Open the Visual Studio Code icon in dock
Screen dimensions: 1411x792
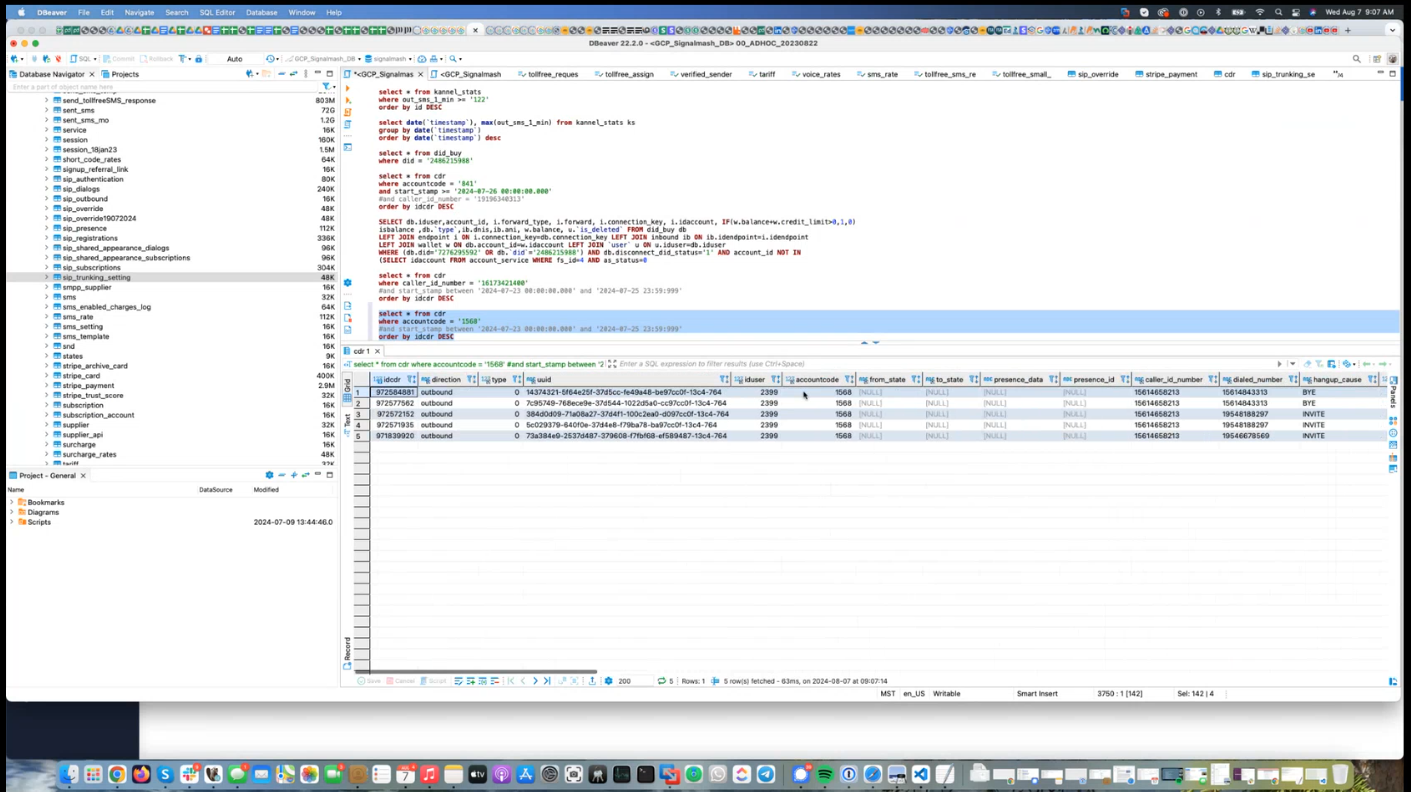920,775
